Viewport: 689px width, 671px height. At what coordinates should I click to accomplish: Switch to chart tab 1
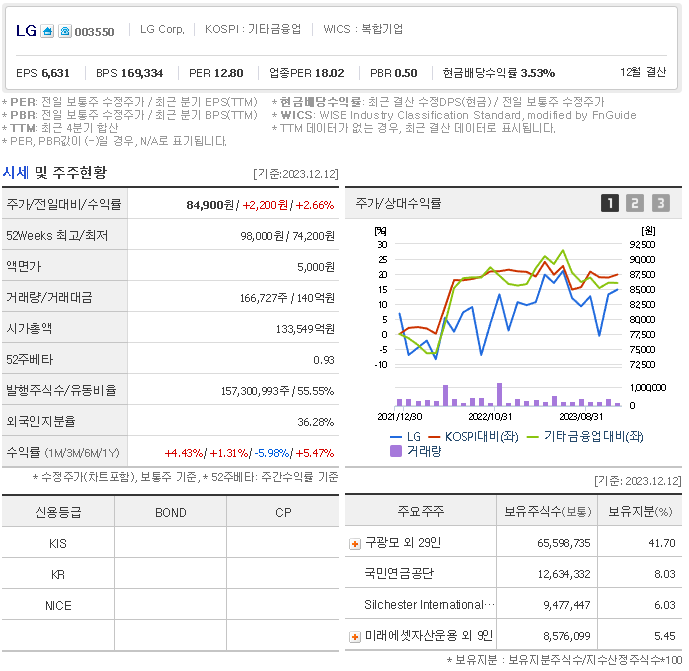609,203
